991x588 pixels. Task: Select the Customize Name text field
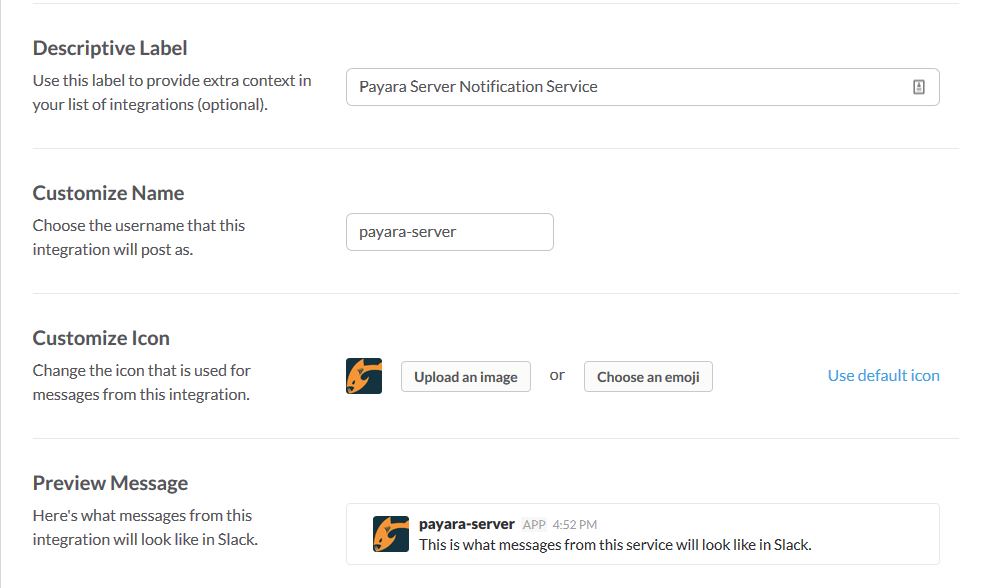tap(450, 231)
